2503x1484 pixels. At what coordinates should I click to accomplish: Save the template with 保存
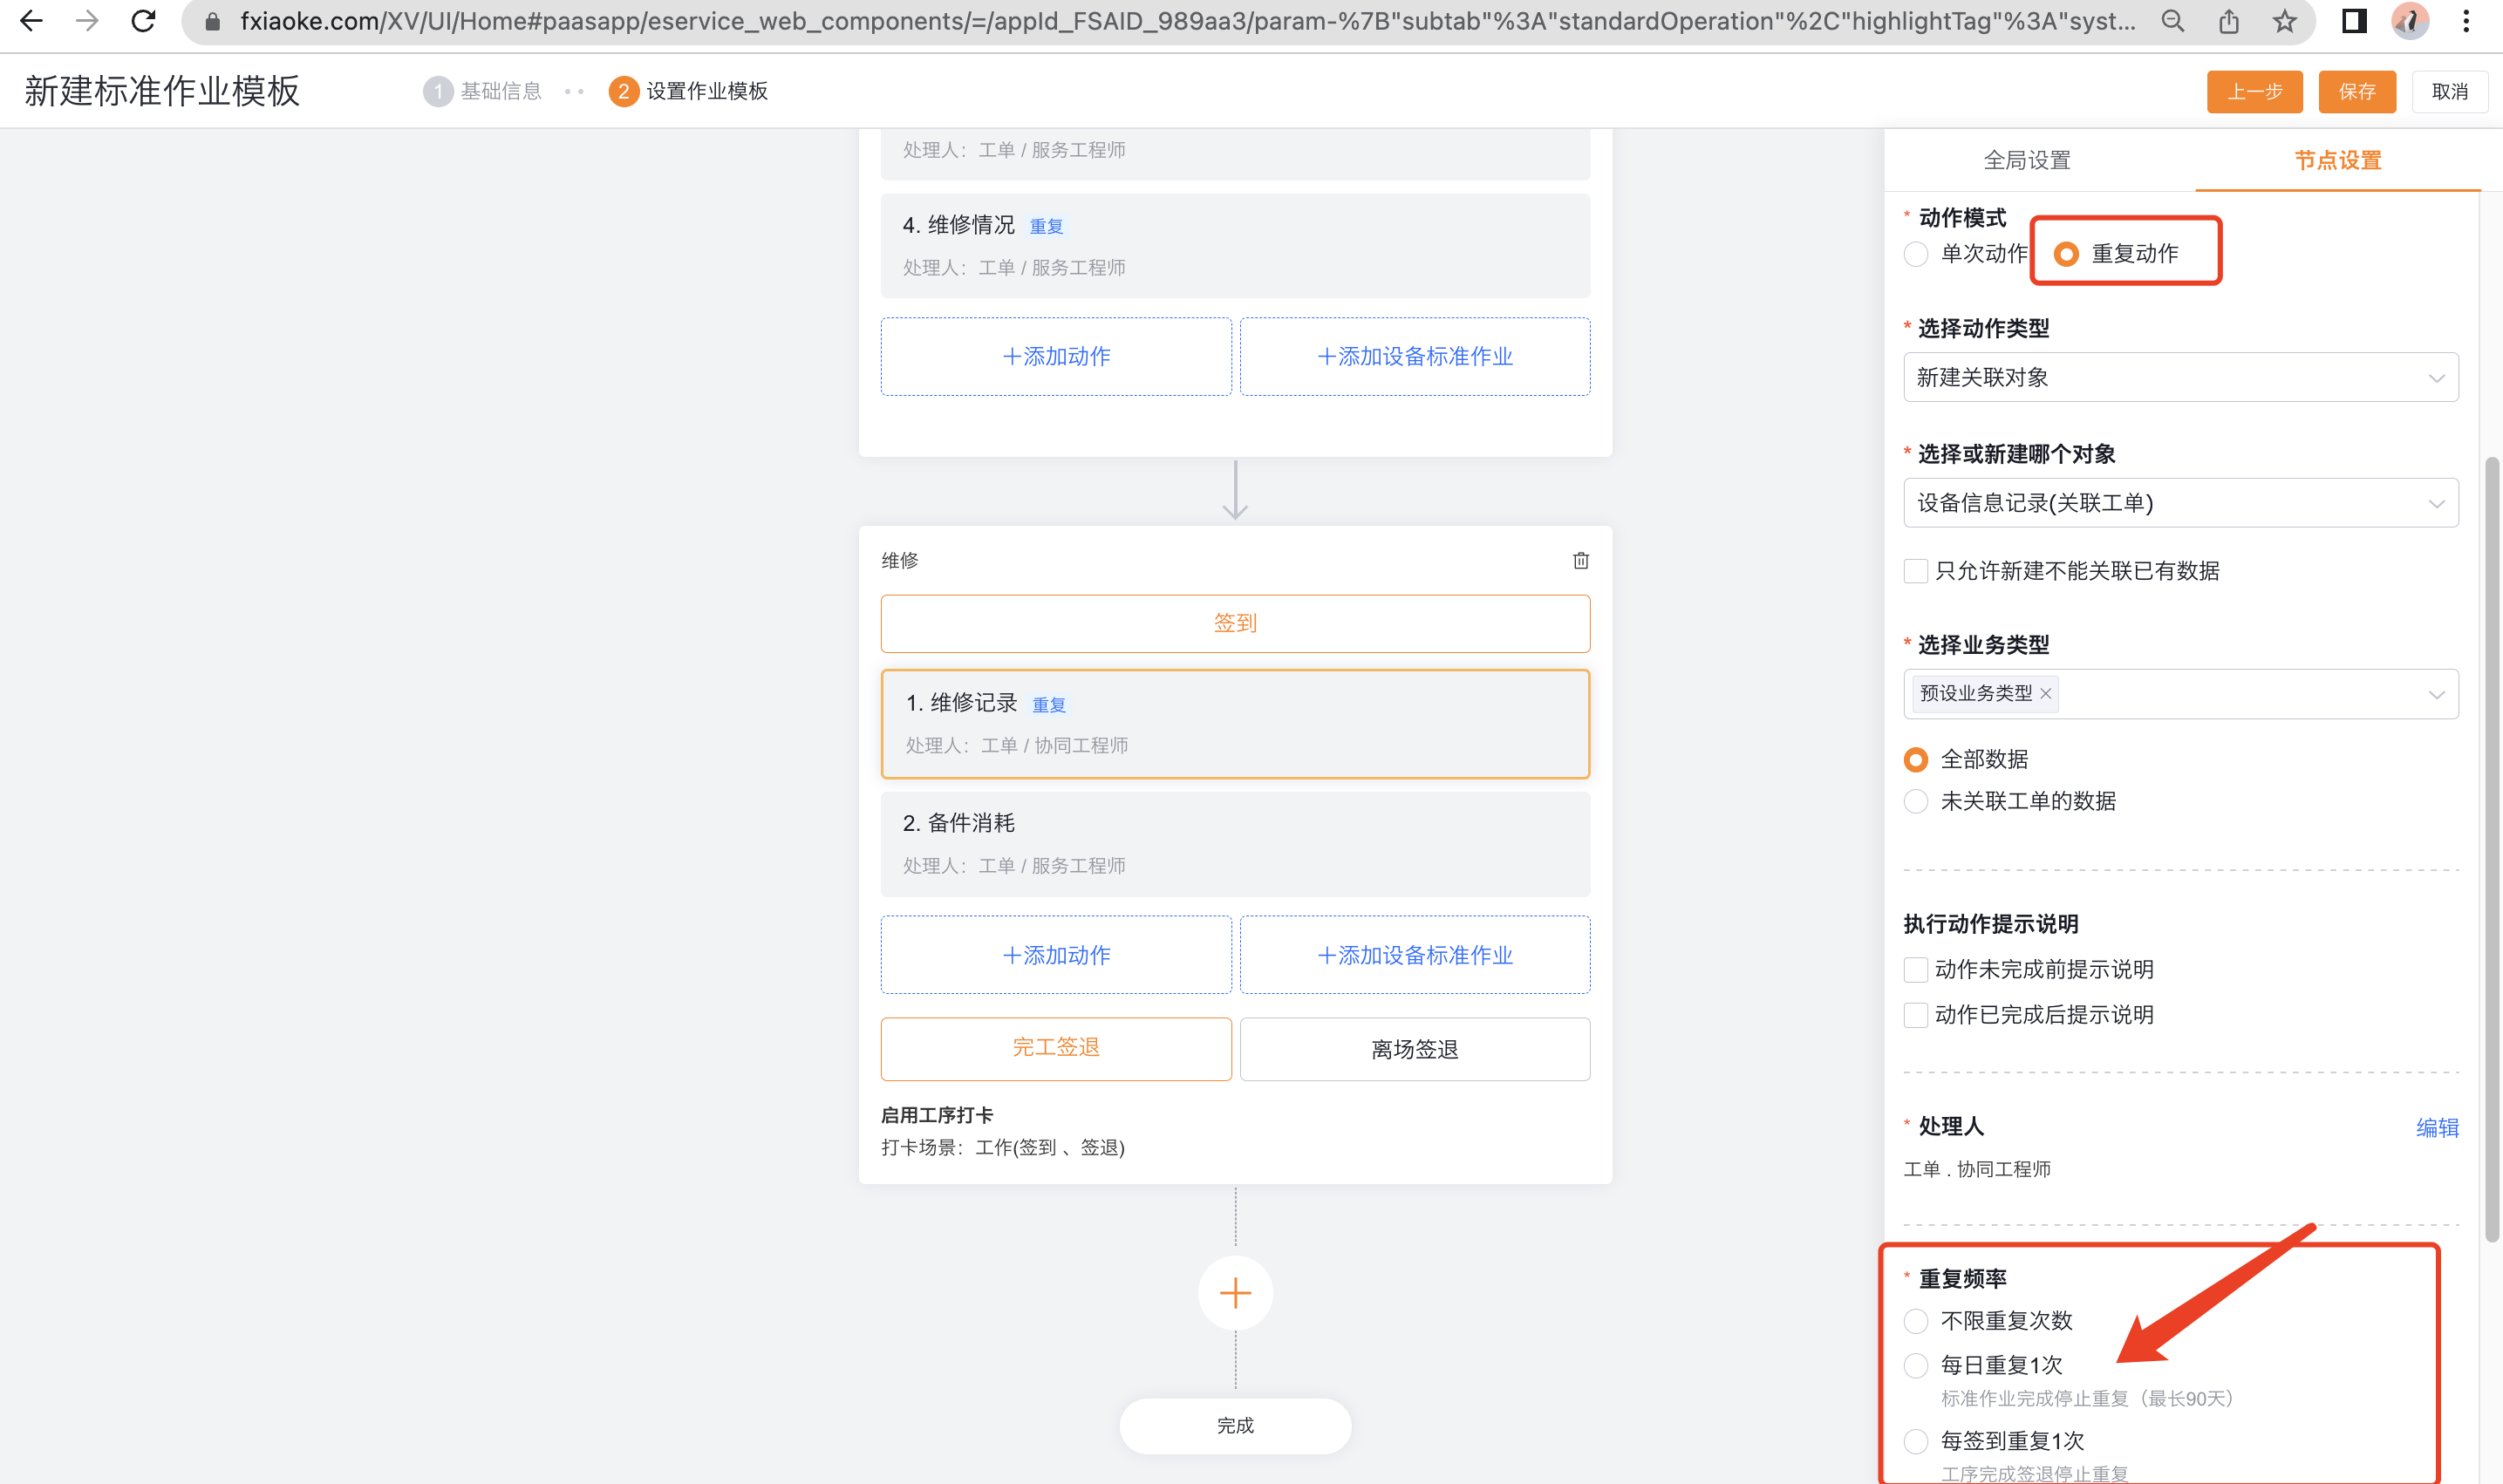point(2357,91)
